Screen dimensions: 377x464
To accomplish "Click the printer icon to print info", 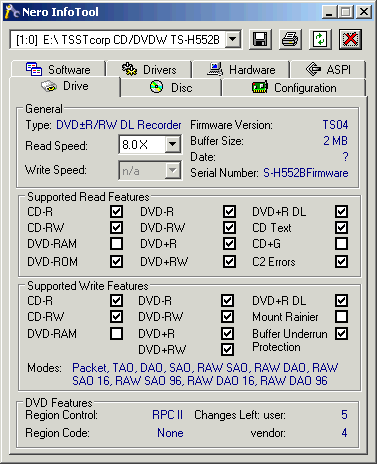I will pyautogui.click(x=290, y=39).
